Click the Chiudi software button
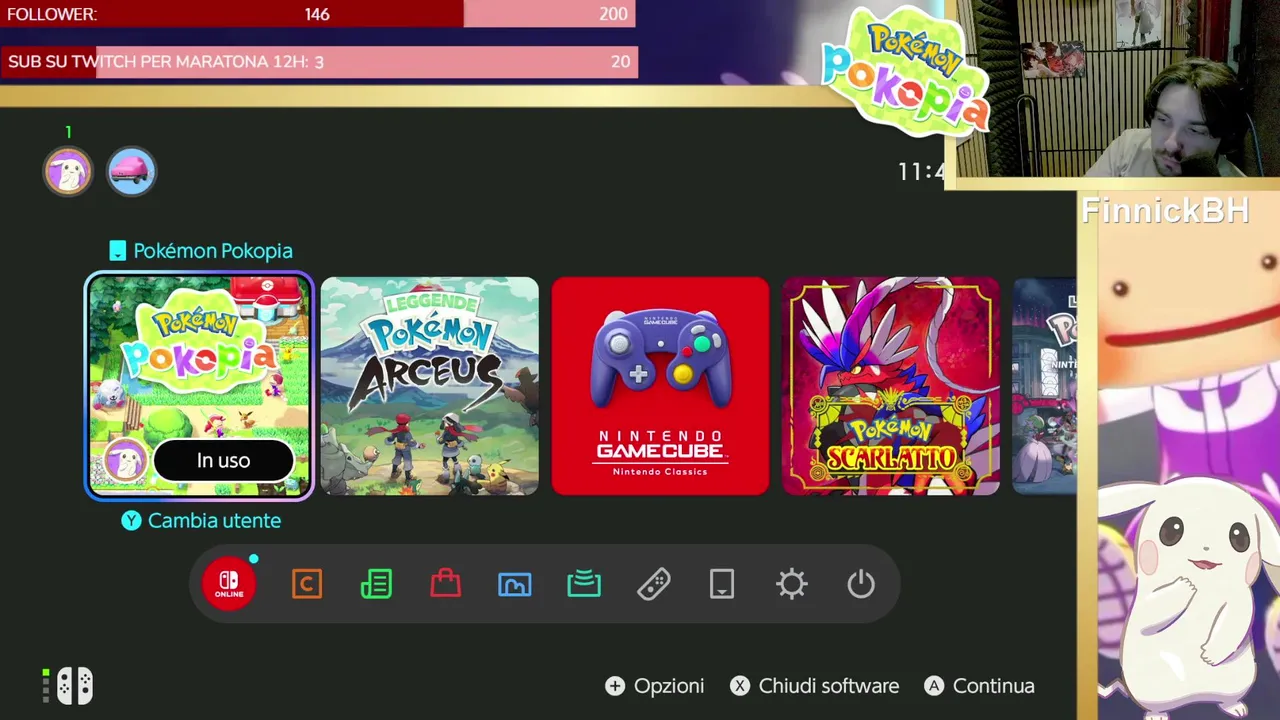Viewport: 1280px width, 720px height. (814, 686)
